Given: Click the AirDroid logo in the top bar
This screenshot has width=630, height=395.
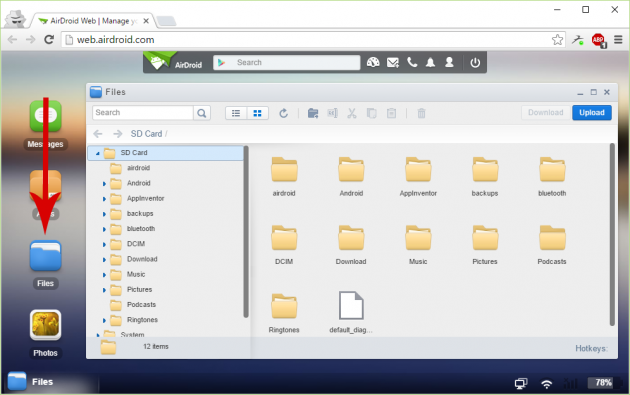Looking at the screenshot, I should click(174, 62).
